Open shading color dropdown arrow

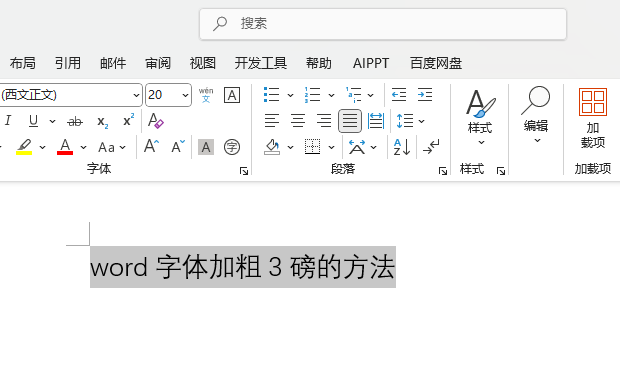point(290,148)
